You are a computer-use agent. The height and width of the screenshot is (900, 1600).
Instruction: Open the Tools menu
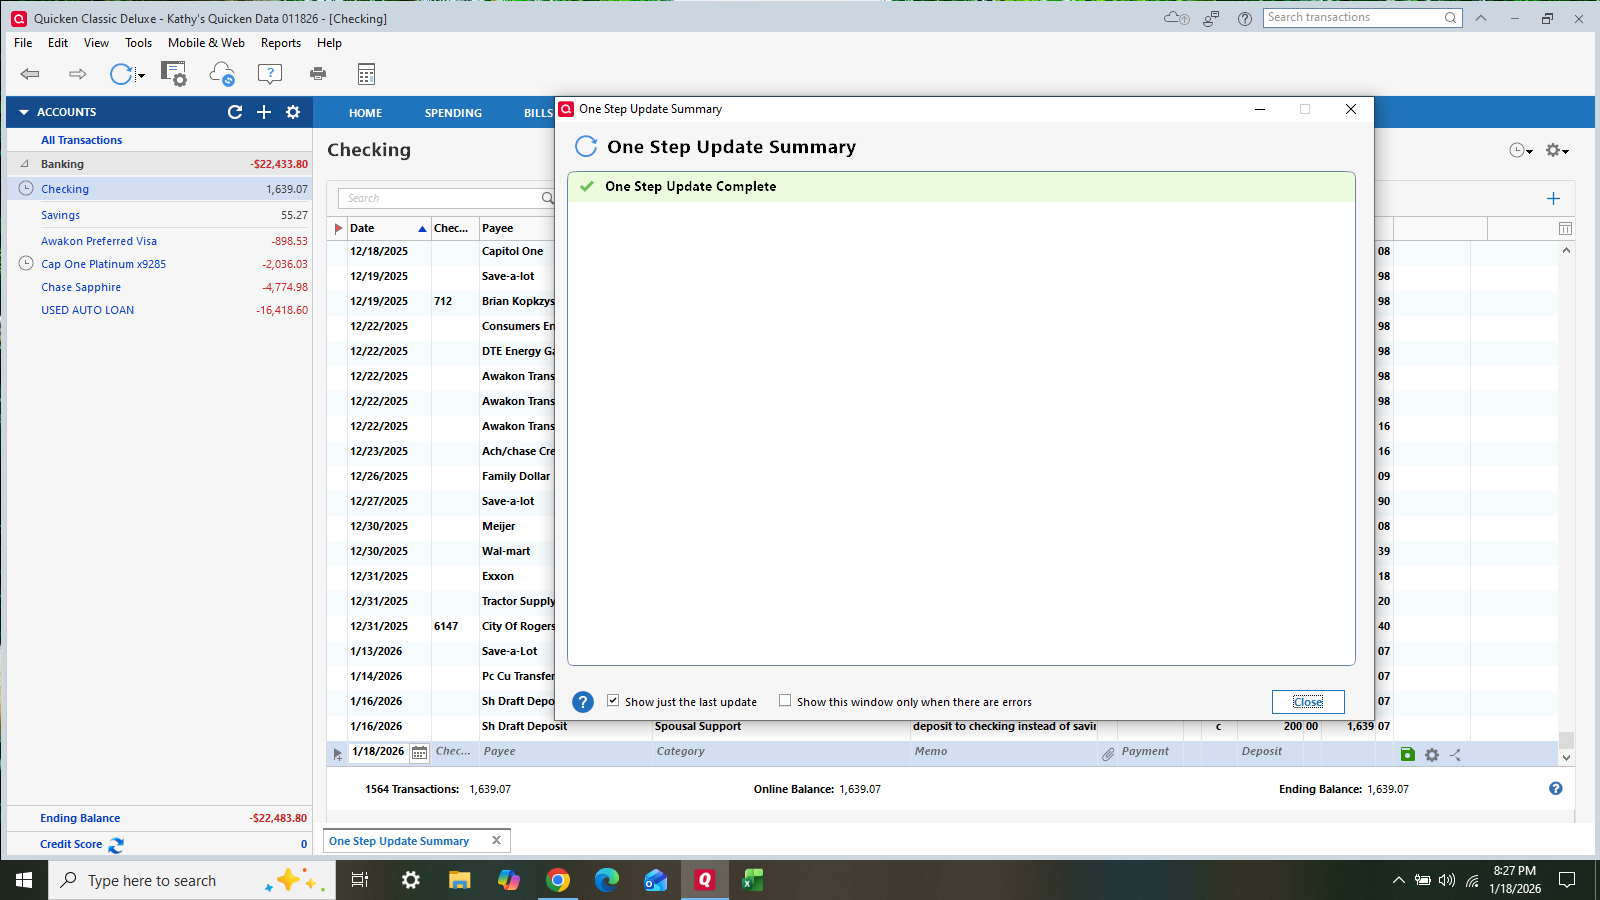pyautogui.click(x=139, y=43)
